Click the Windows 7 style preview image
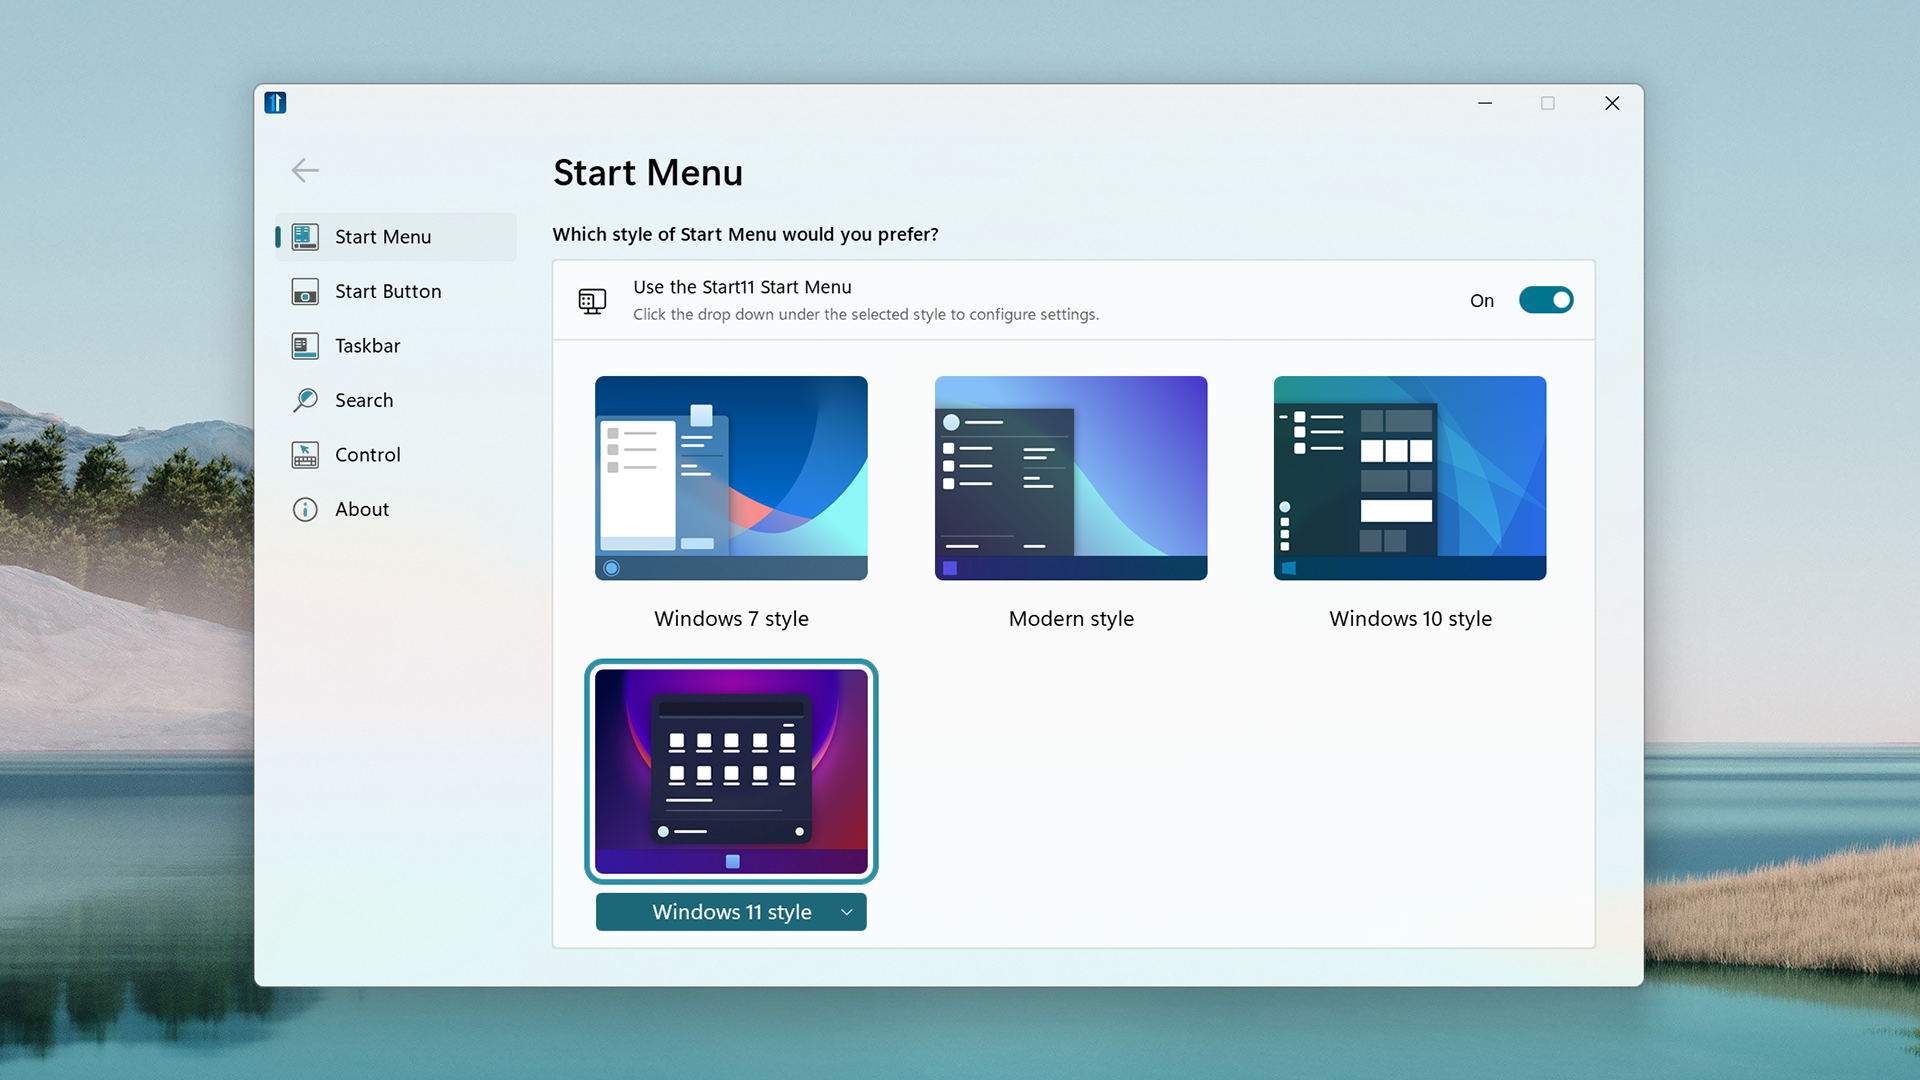Screen dimensions: 1920x1080 (x=731, y=477)
